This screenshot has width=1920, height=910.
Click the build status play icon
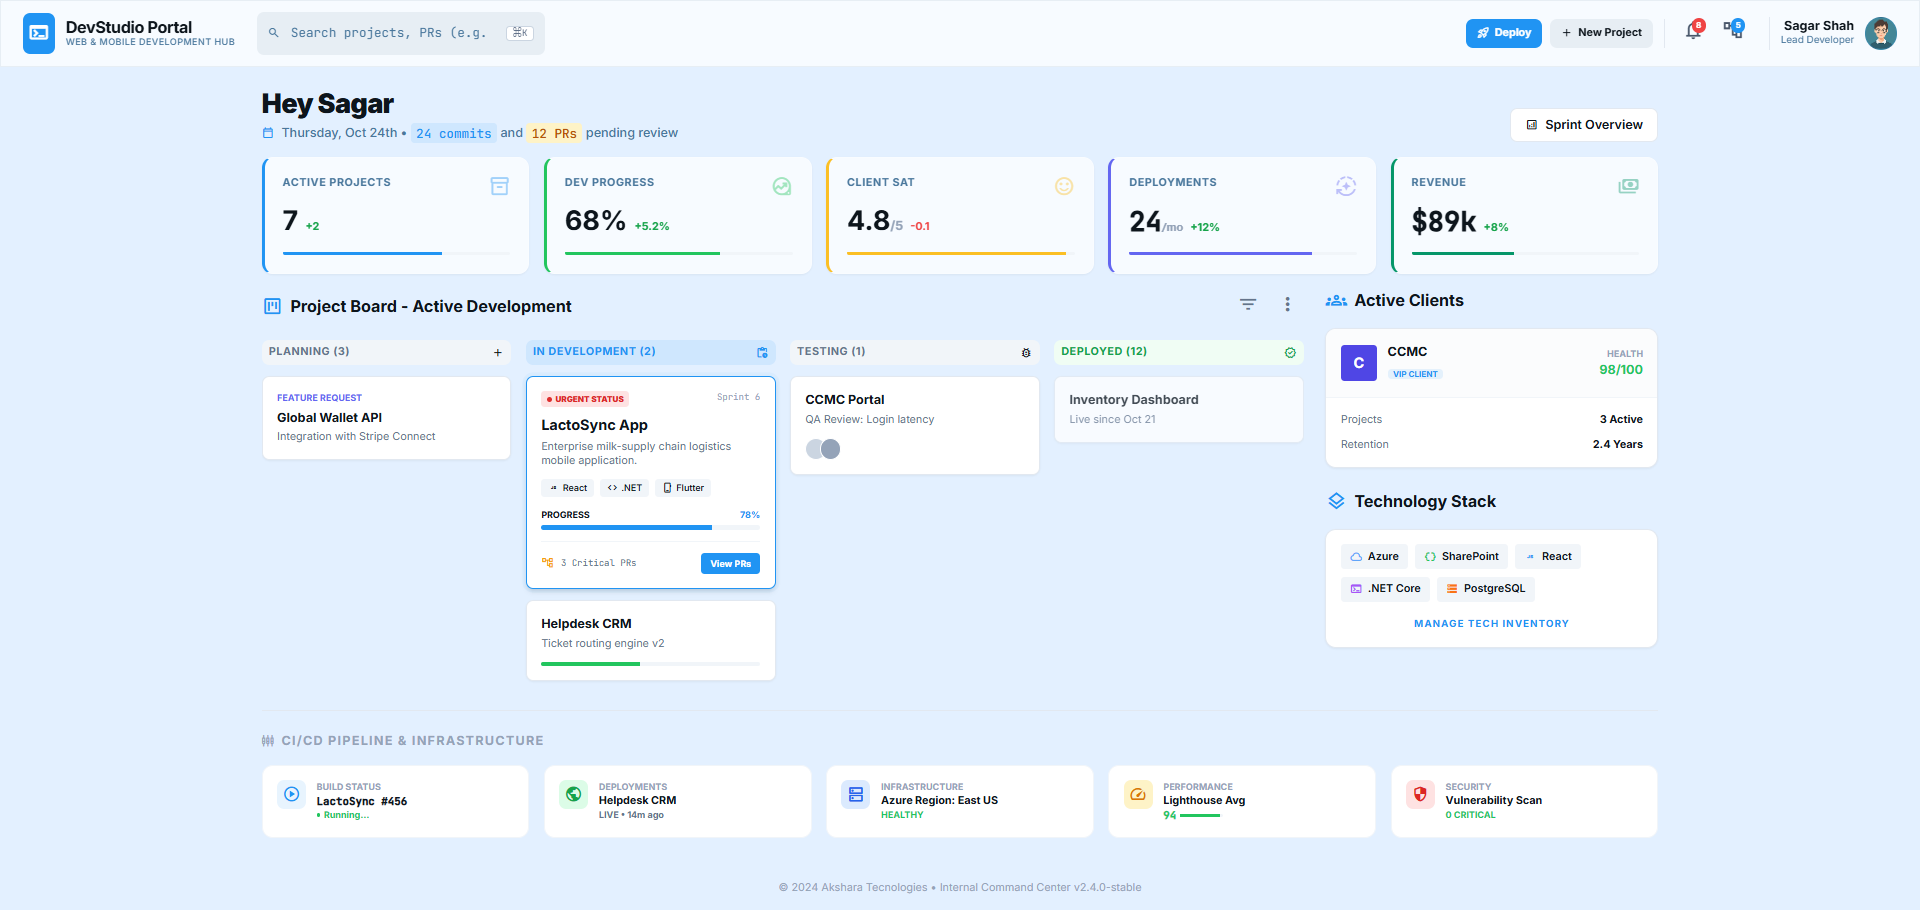click(291, 794)
